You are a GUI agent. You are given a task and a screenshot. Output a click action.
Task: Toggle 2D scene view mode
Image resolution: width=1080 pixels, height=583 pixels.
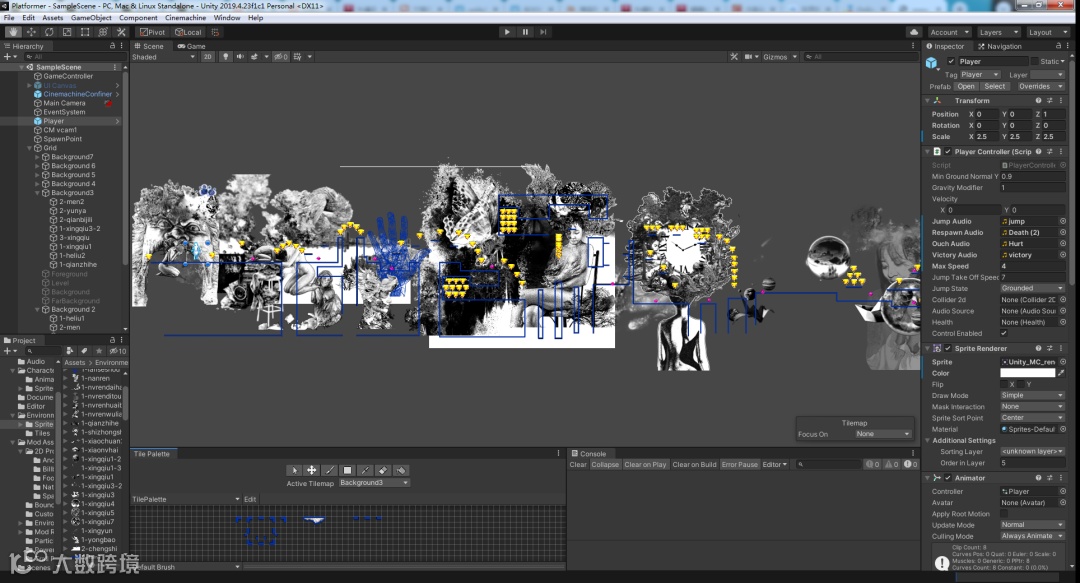click(207, 57)
